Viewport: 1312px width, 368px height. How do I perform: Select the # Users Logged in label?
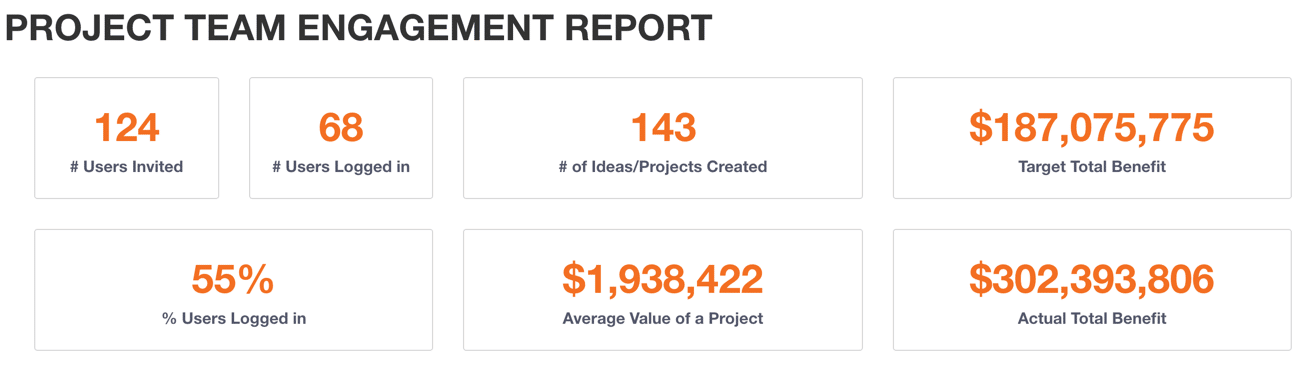coord(341,167)
